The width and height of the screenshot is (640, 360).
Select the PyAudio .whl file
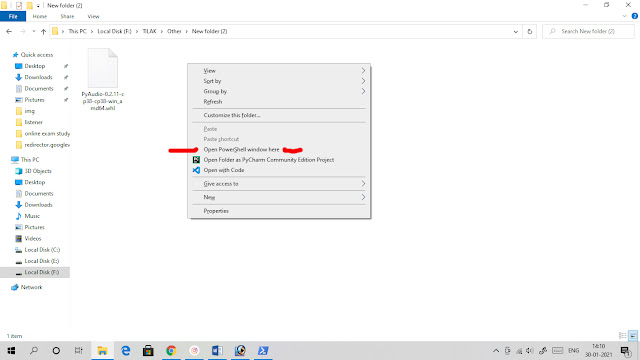103,79
